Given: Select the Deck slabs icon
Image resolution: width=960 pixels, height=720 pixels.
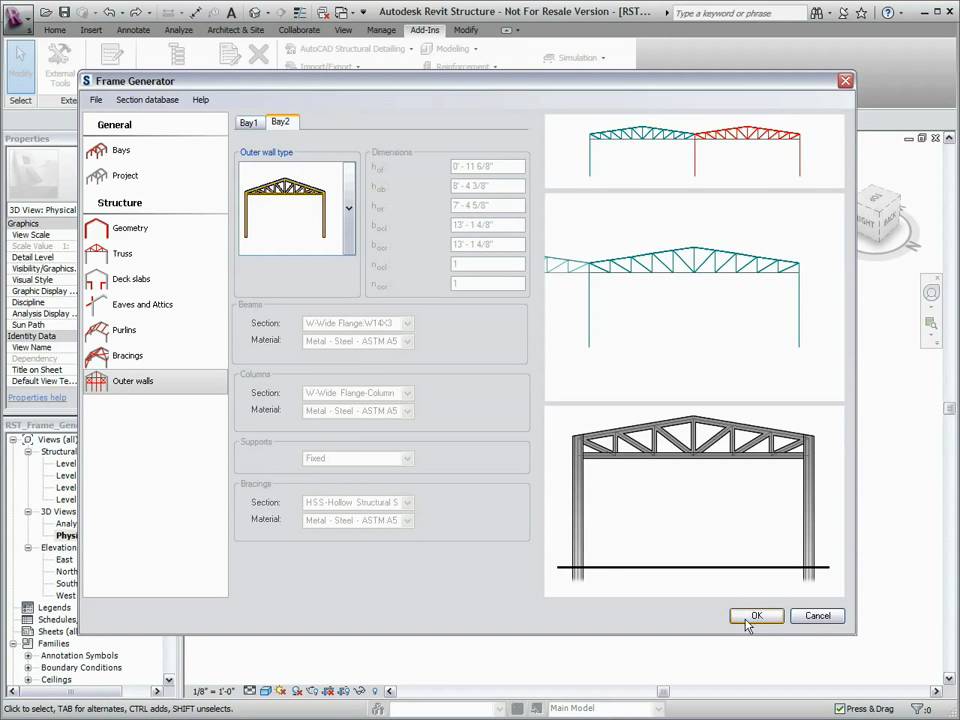Looking at the screenshot, I should [x=96, y=279].
